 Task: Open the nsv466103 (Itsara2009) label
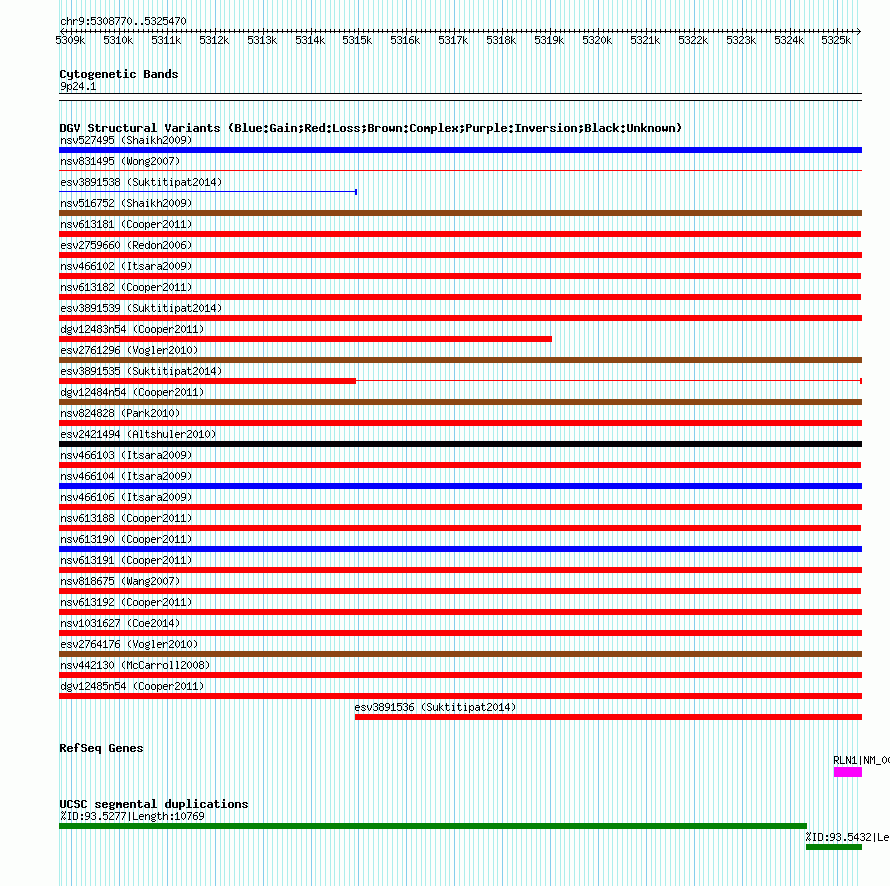point(126,455)
